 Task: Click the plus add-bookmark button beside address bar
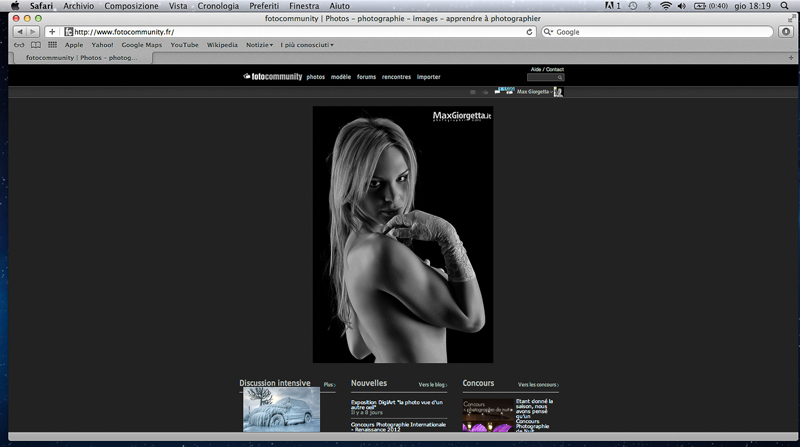[x=52, y=32]
